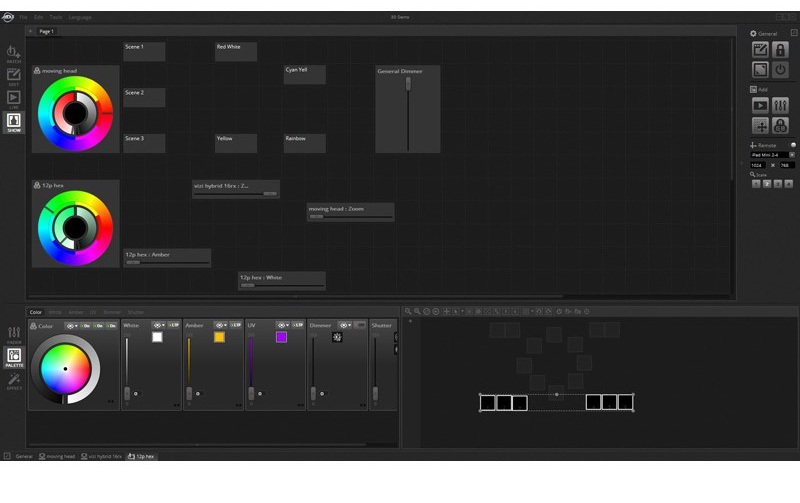Toggle the White channel LTP switch
Viewport: 800px width, 503px height.
174,325
